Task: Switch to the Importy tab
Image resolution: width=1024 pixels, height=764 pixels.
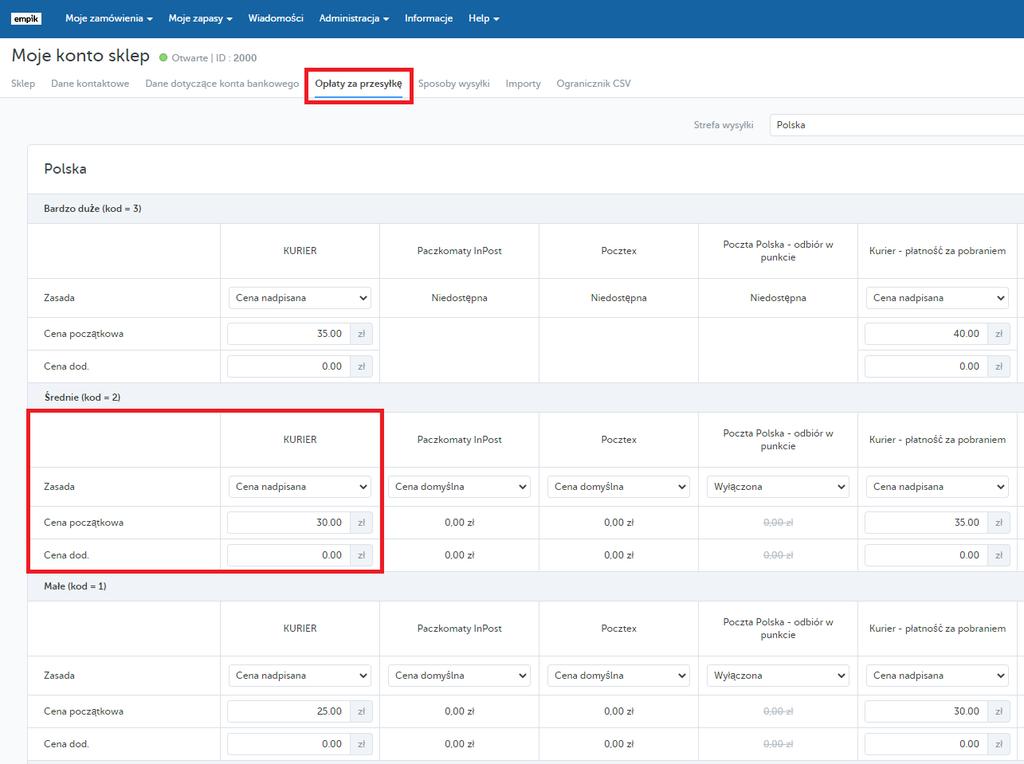Action: pyautogui.click(x=523, y=84)
